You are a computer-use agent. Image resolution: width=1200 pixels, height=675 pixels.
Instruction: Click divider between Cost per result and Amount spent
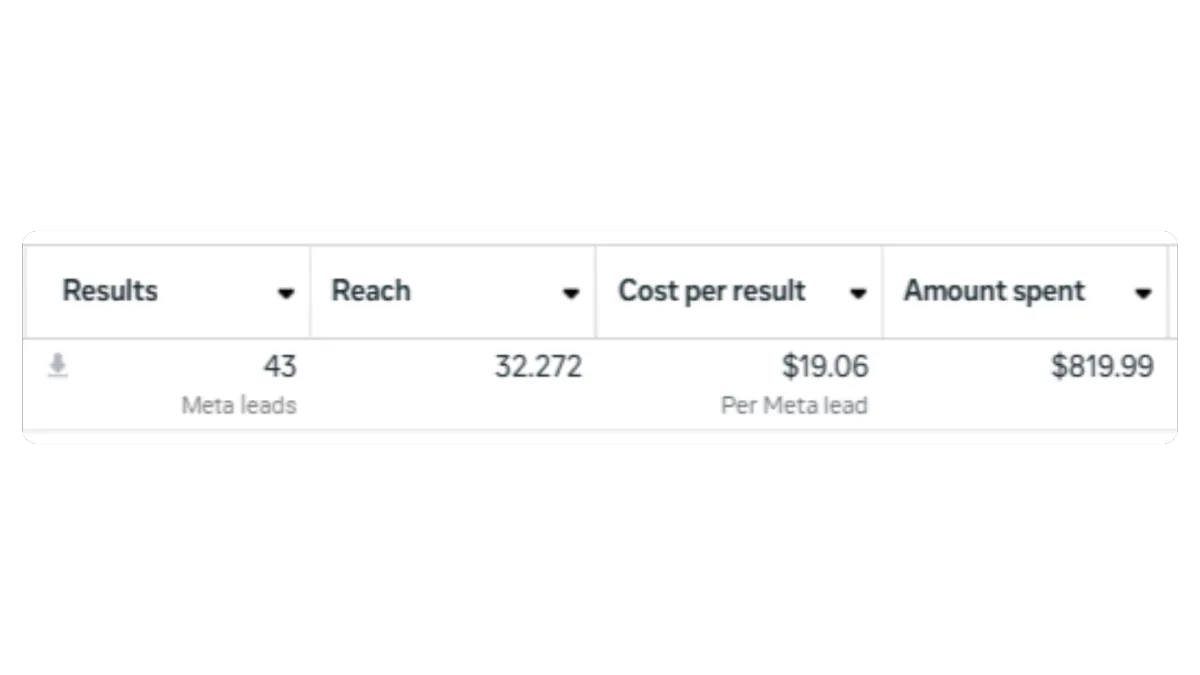pyautogui.click(x=882, y=292)
